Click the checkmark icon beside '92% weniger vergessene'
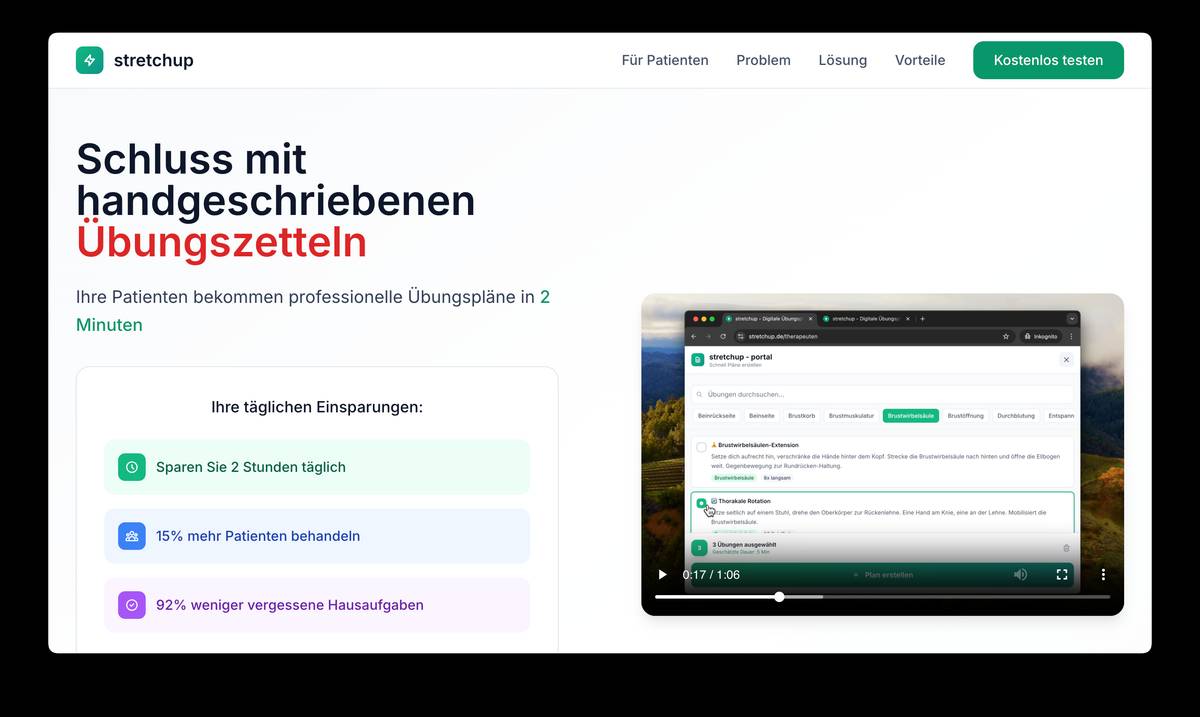 pos(132,605)
